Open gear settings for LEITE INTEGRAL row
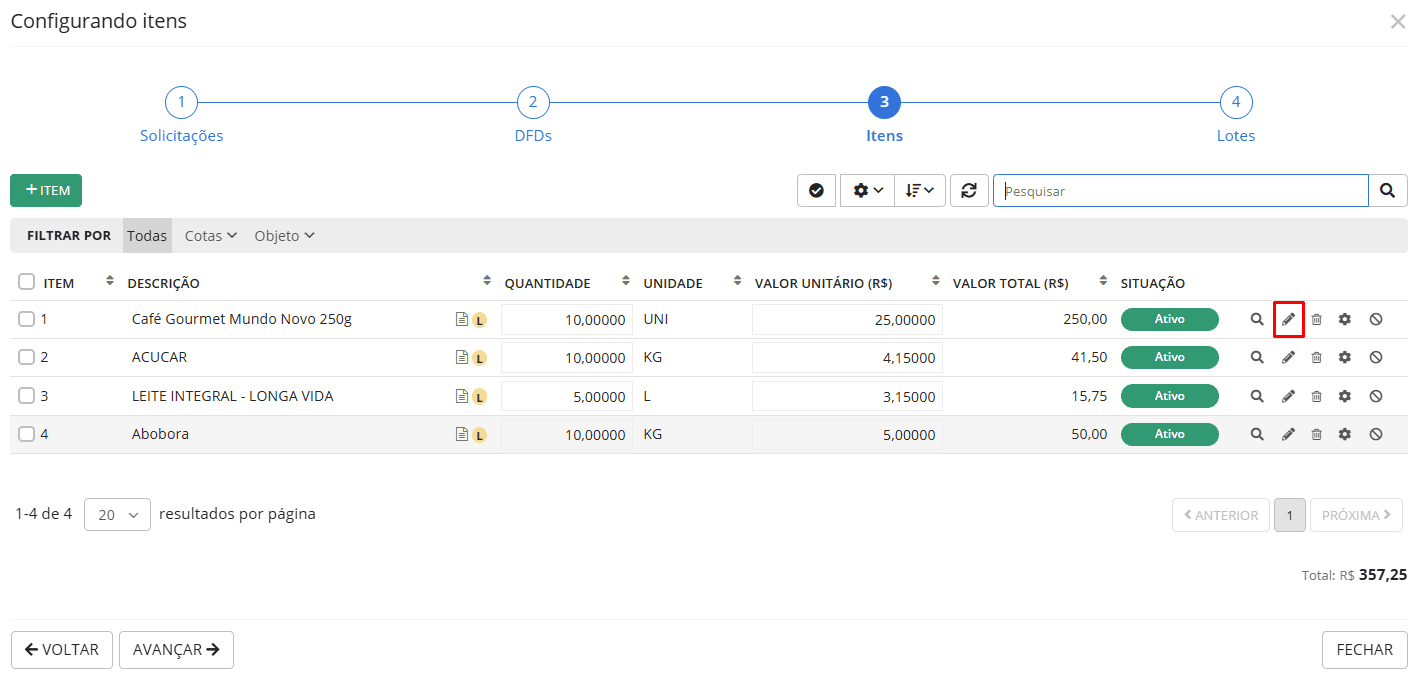Viewport: 1416px width, 675px height. pyautogui.click(x=1345, y=396)
